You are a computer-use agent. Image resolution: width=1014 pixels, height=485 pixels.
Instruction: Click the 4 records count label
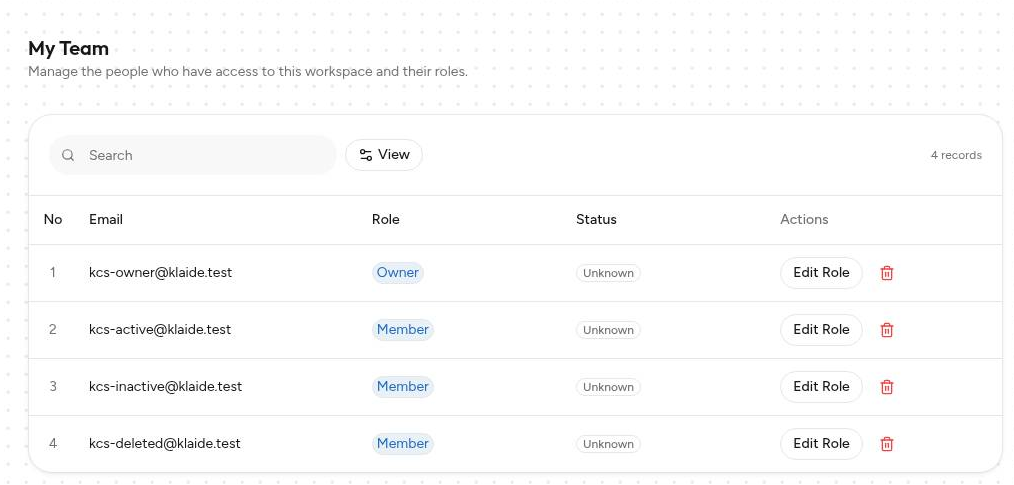point(956,155)
